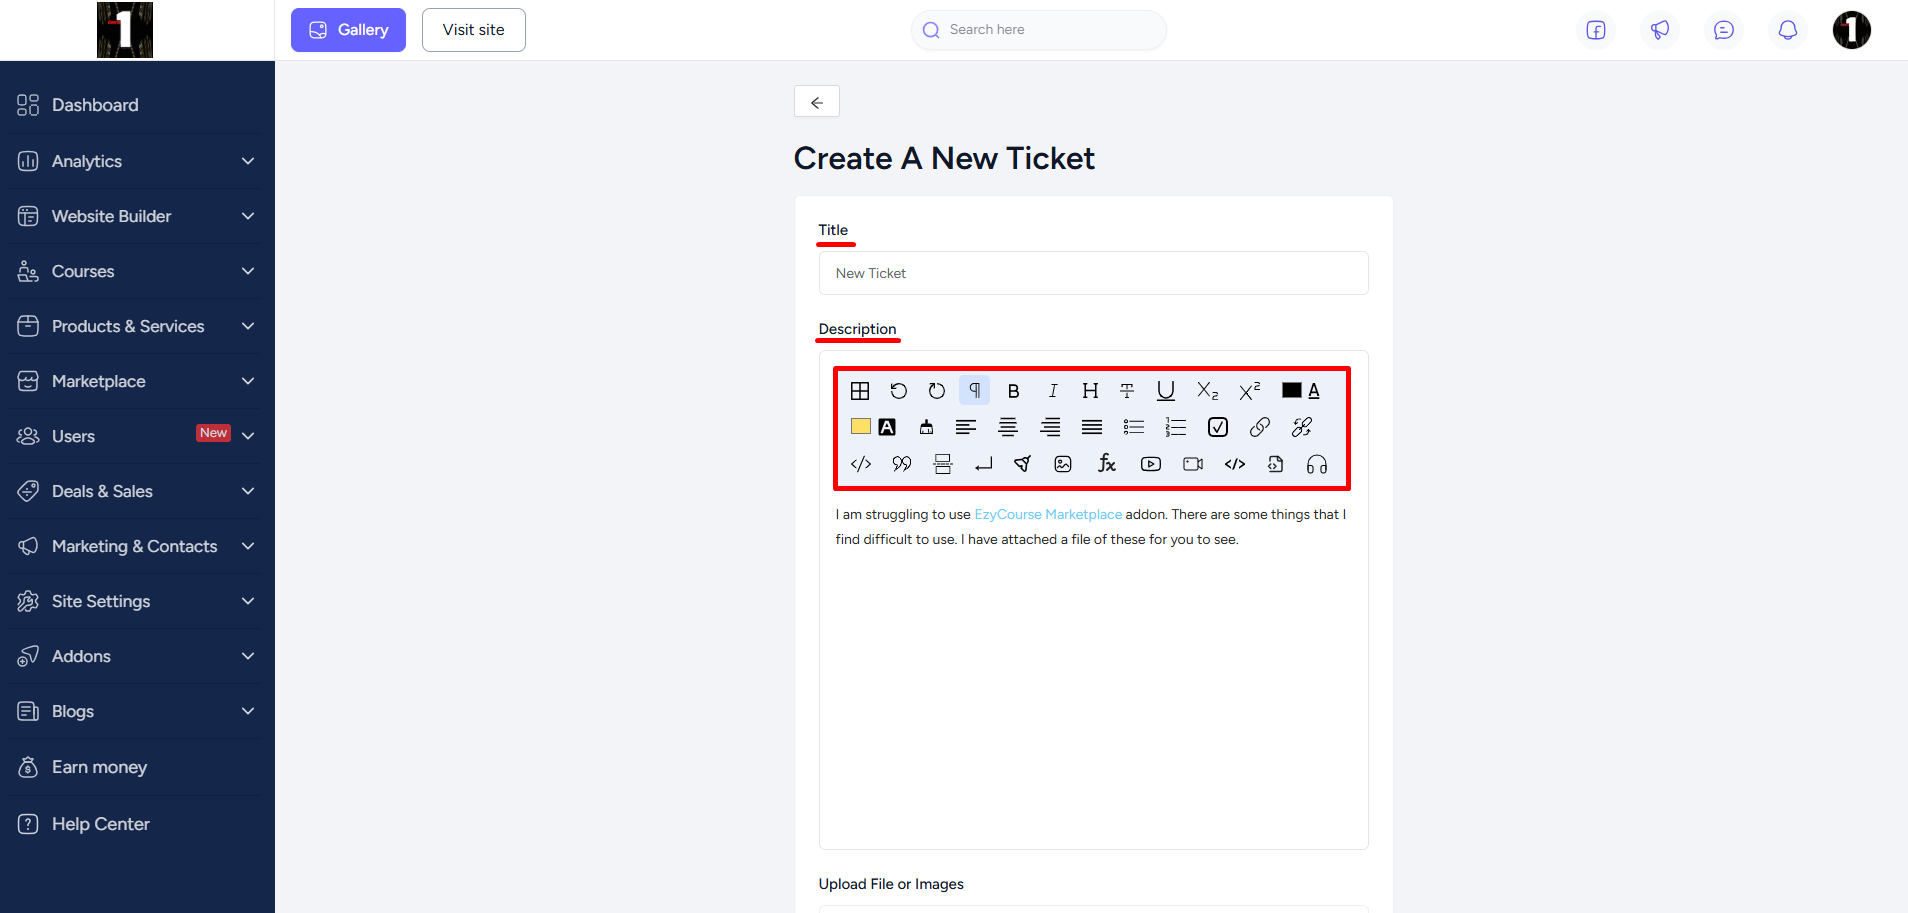
Task: Toggle italic formatting
Action: coord(1052,391)
